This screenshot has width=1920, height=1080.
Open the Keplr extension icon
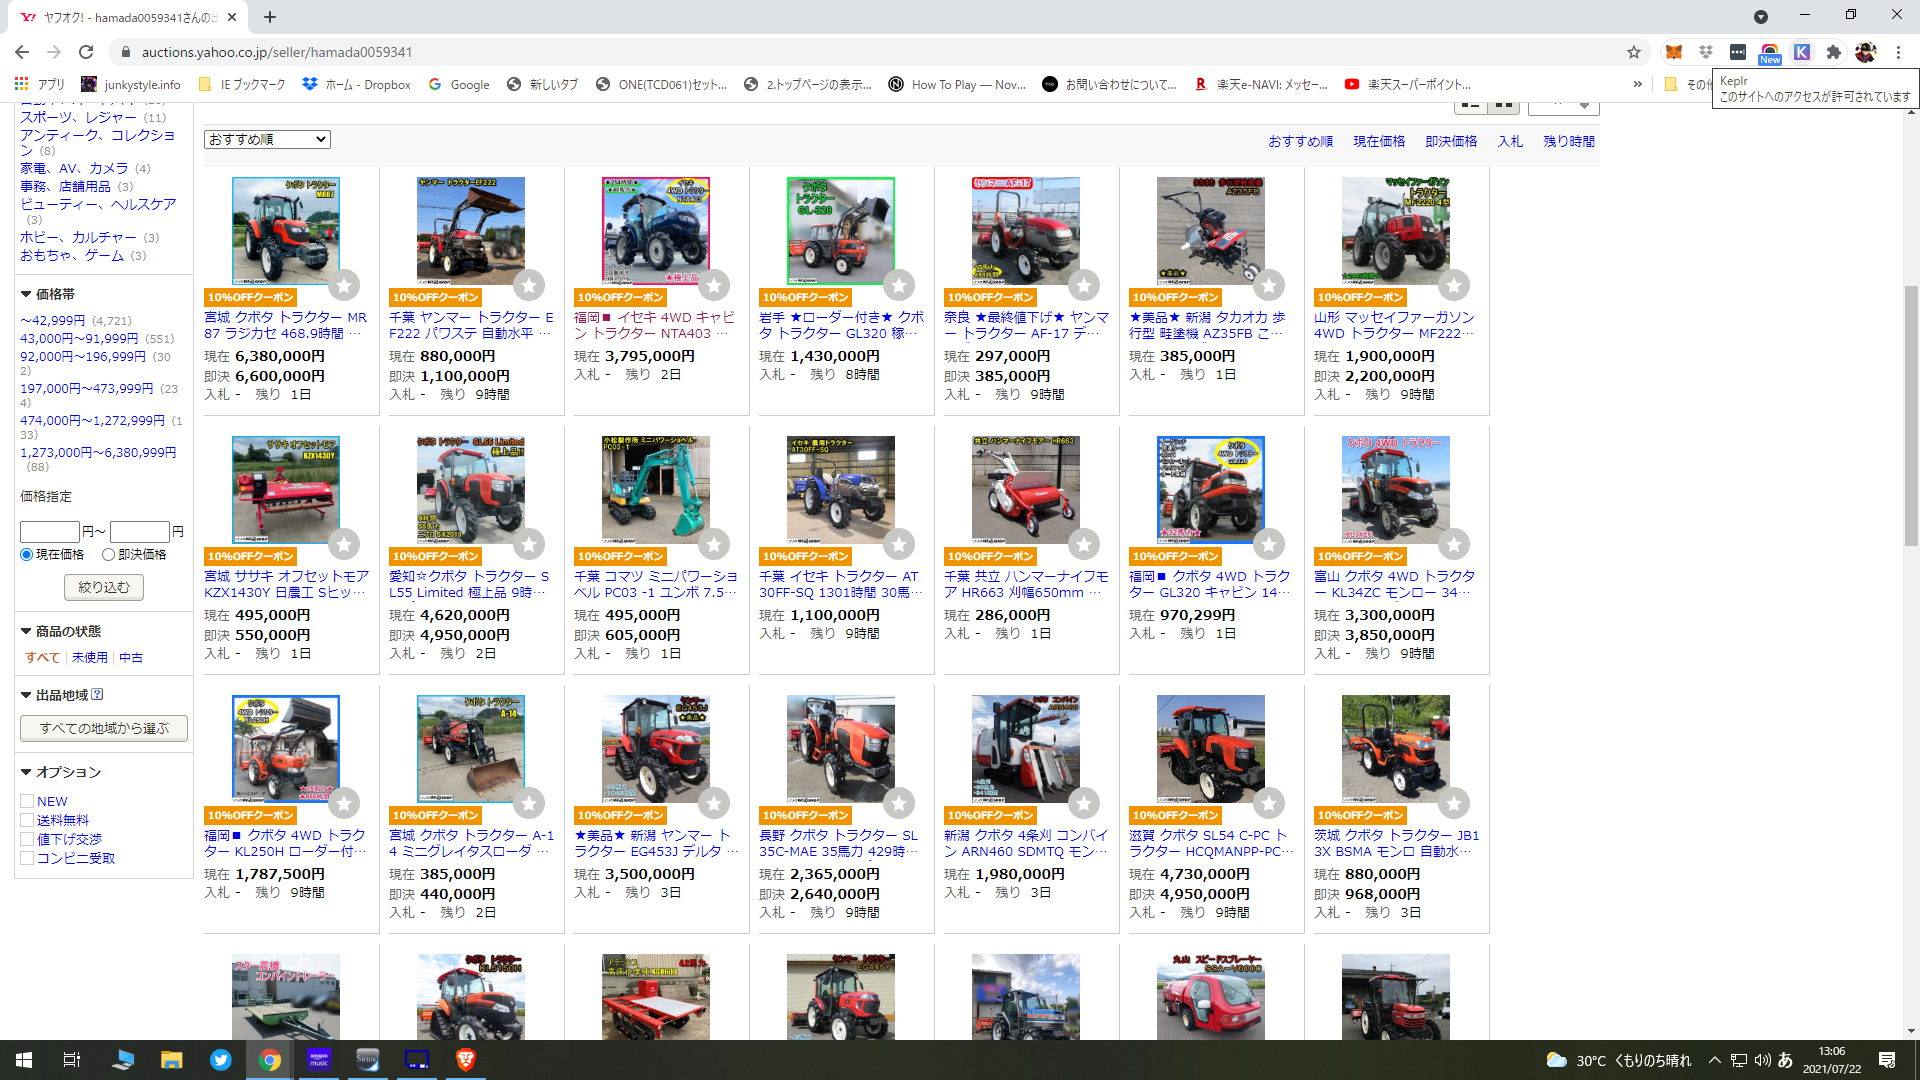click(1802, 52)
